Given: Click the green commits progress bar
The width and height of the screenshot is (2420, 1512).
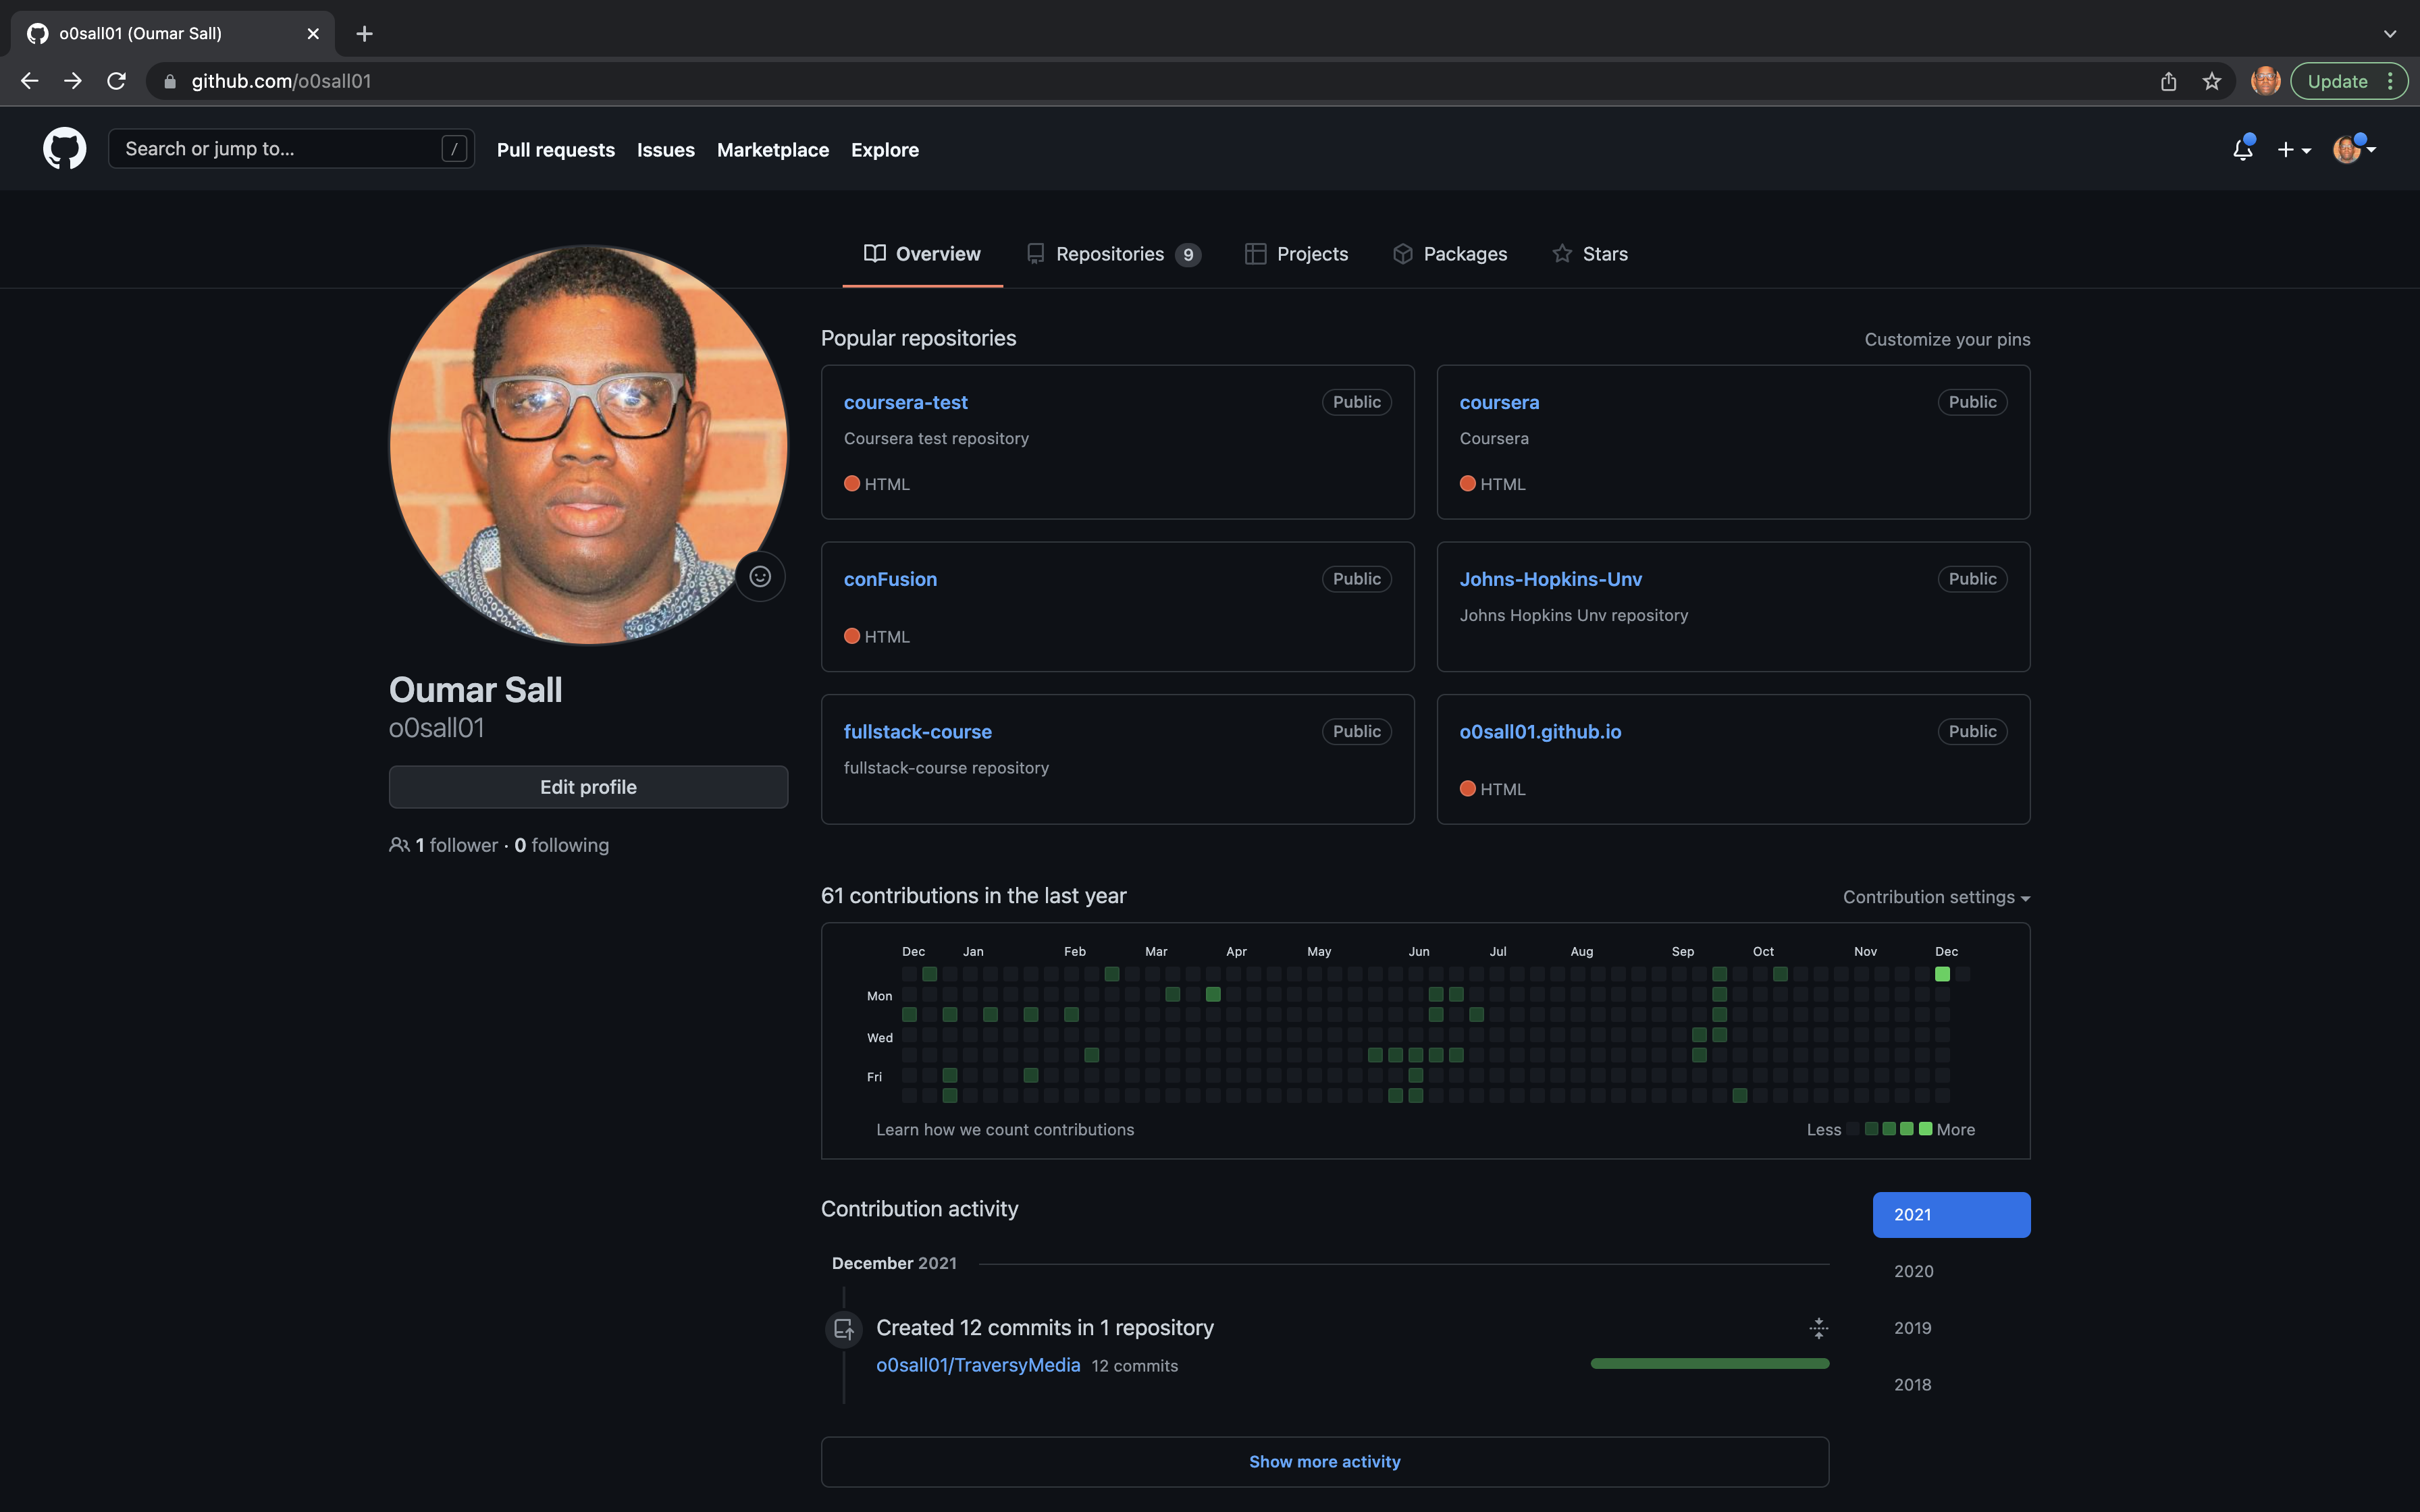Looking at the screenshot, I should (x=1710, y=1364).
